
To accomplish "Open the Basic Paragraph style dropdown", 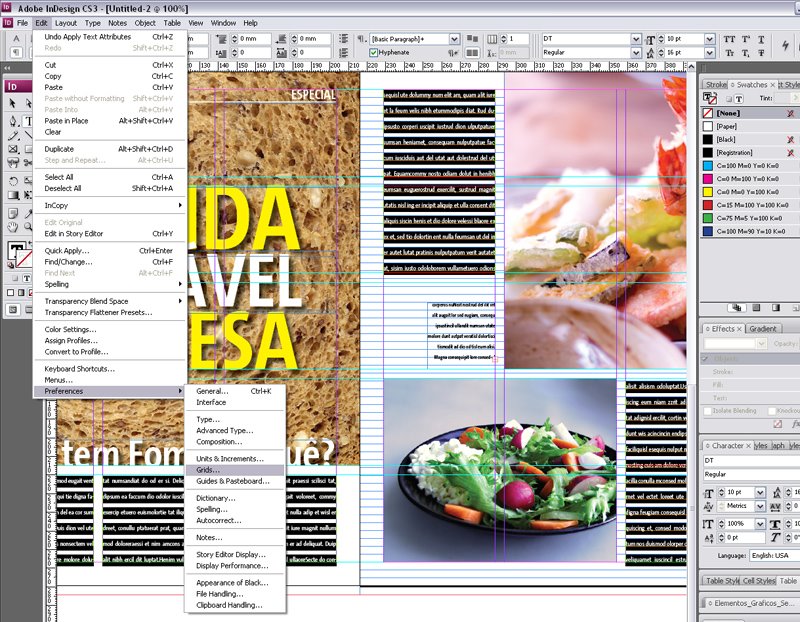I will click(x=454, y=39).
